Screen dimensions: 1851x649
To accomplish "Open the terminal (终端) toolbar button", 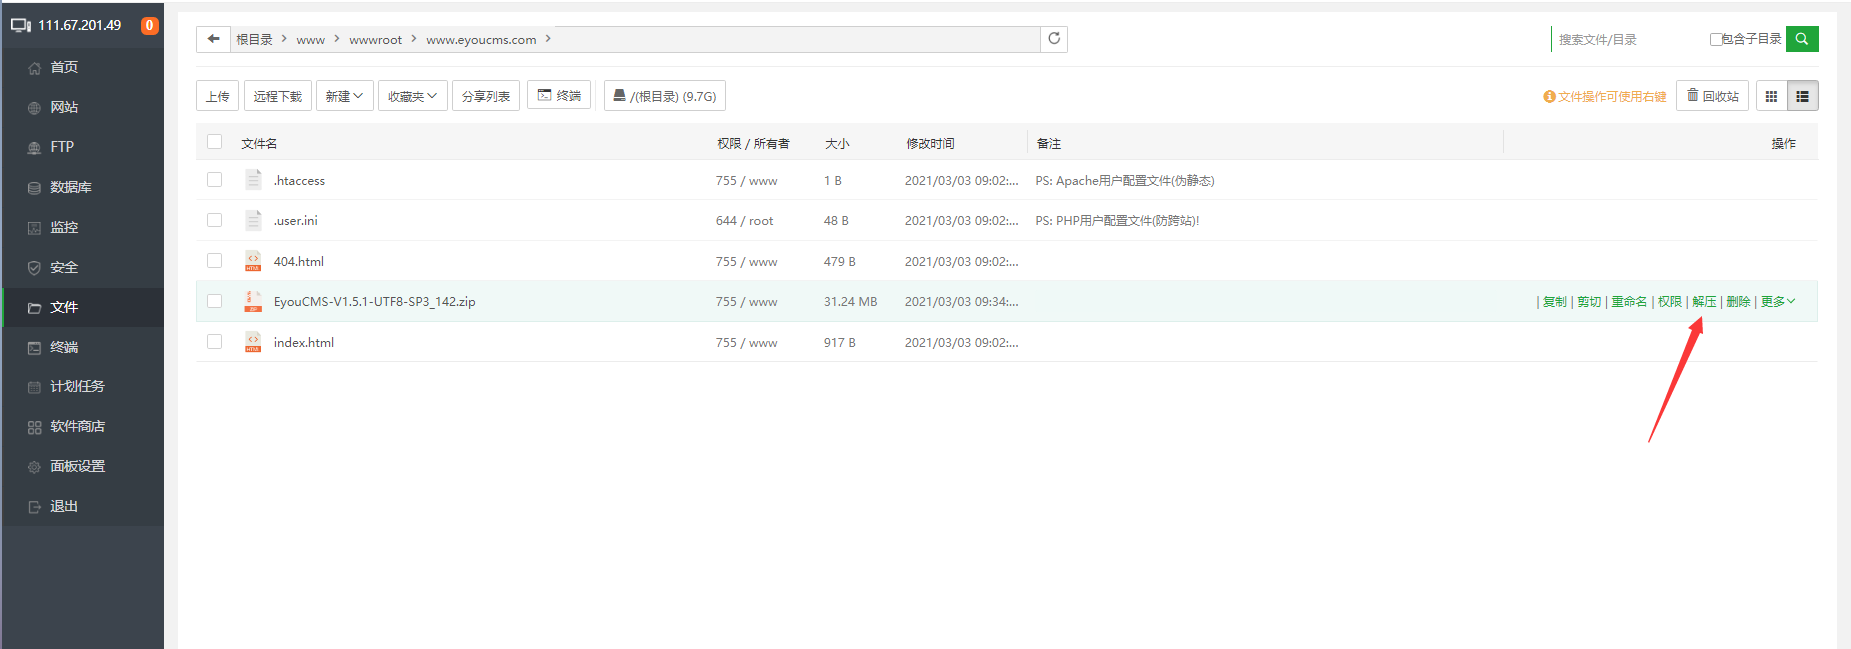I will tap(559, 96).
